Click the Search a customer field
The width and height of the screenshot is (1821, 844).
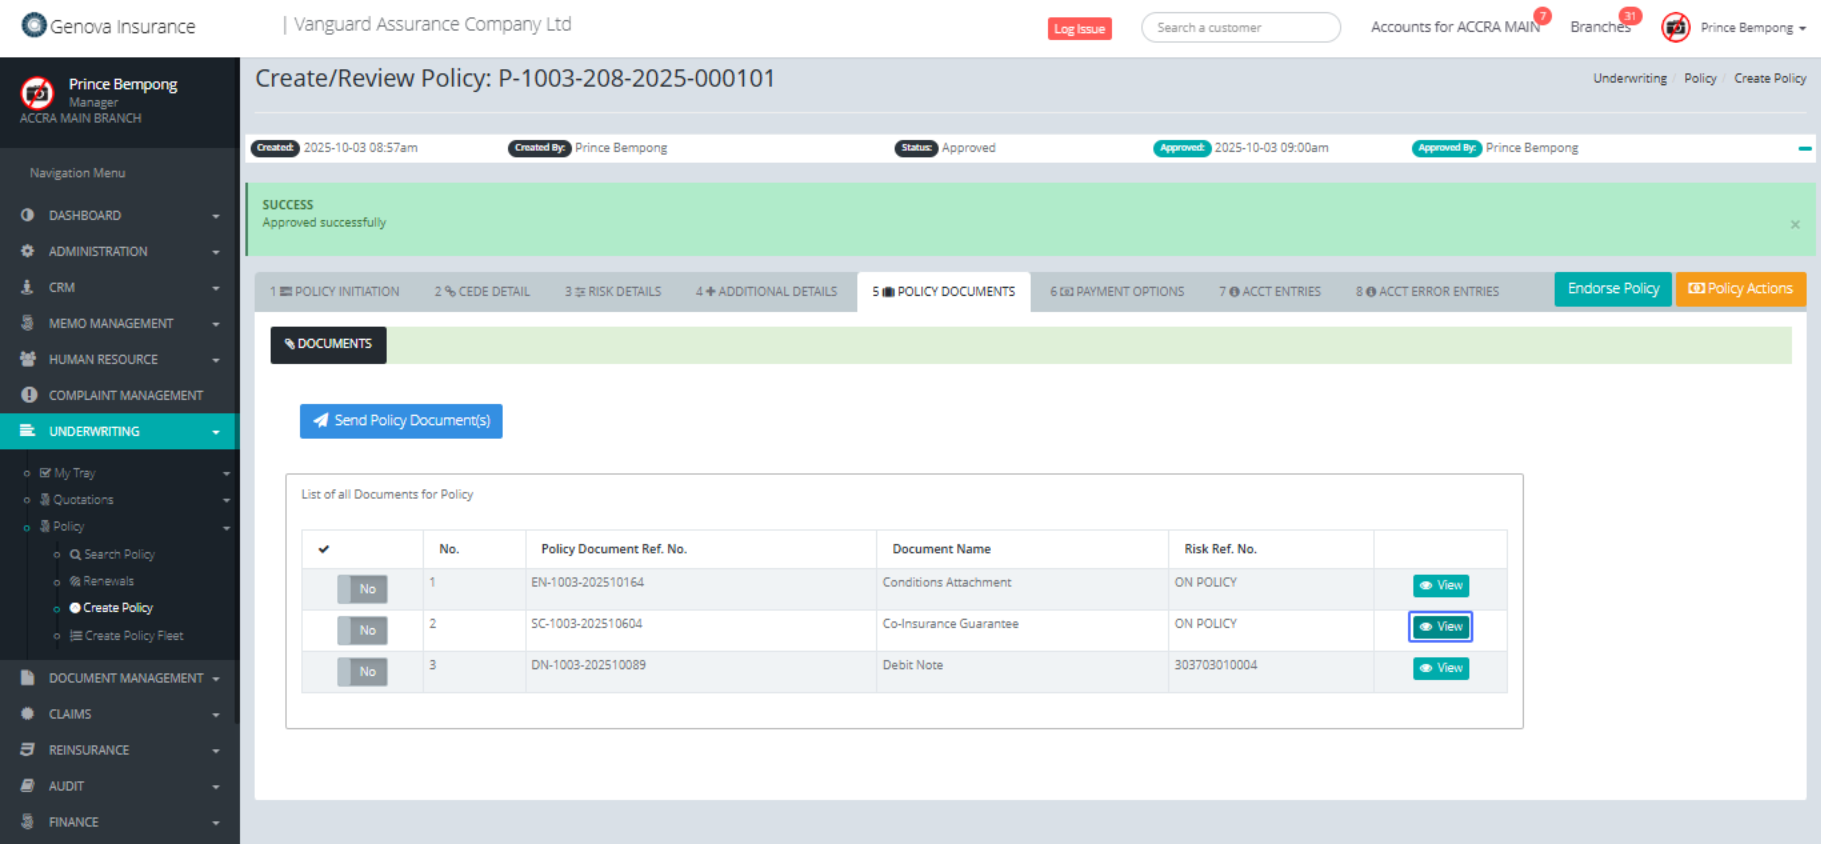(1240, 28)
